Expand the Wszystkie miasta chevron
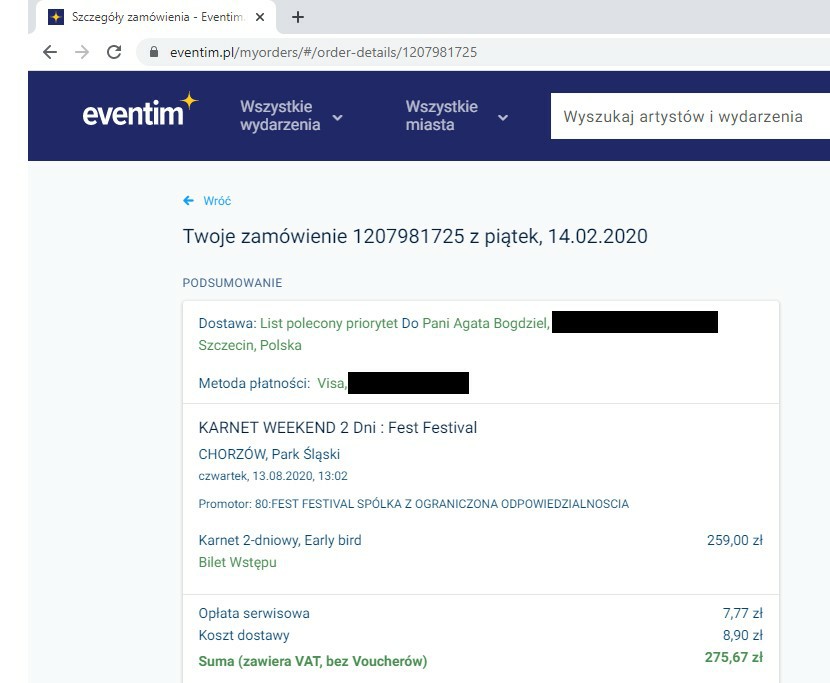 click(x=503, y=118)
